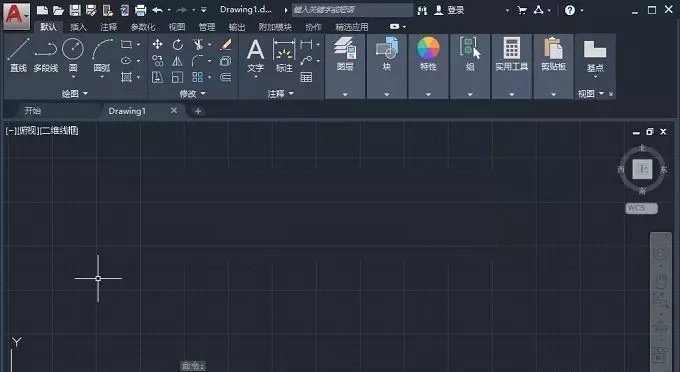680x372 pixels.
Task: Open the Layers (图层) panel button
Action: pyautogui.click(x=345, y=54)
